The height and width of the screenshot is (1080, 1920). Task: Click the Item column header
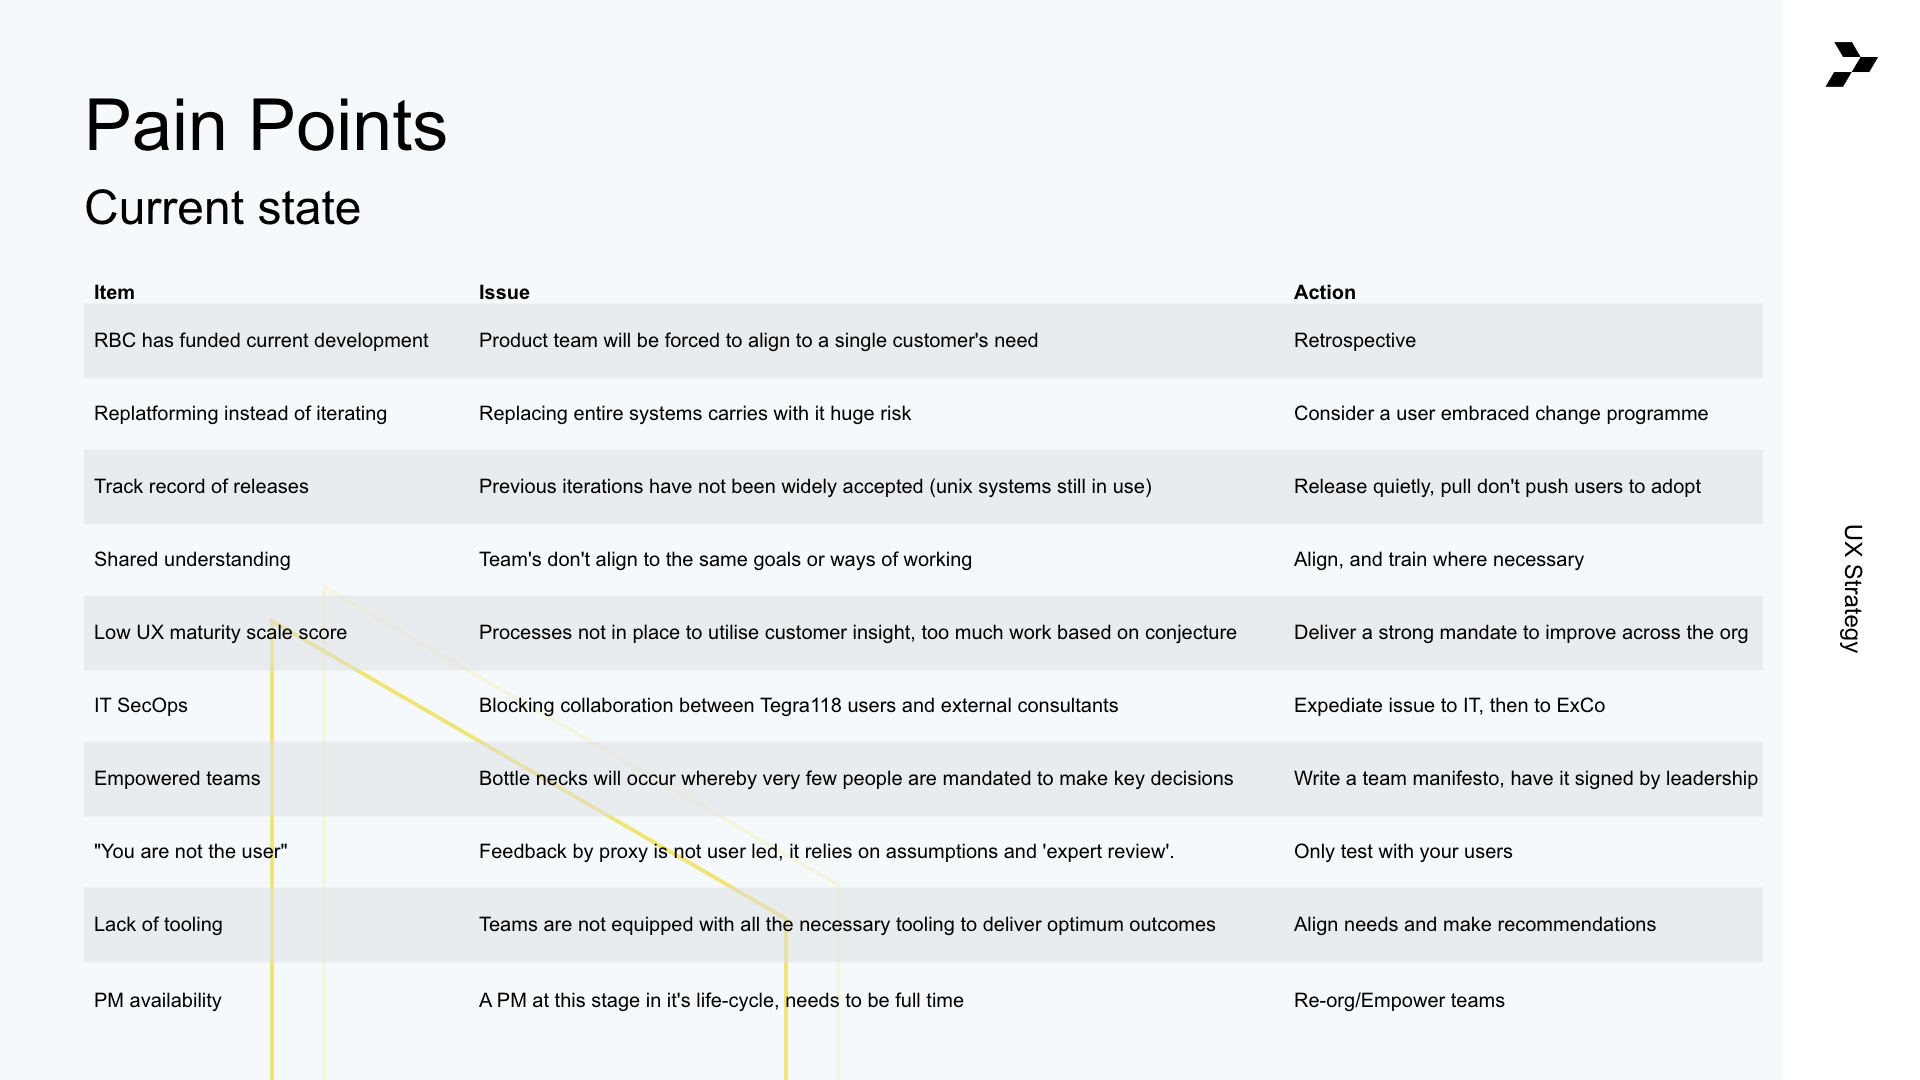[x=114, y=292]
